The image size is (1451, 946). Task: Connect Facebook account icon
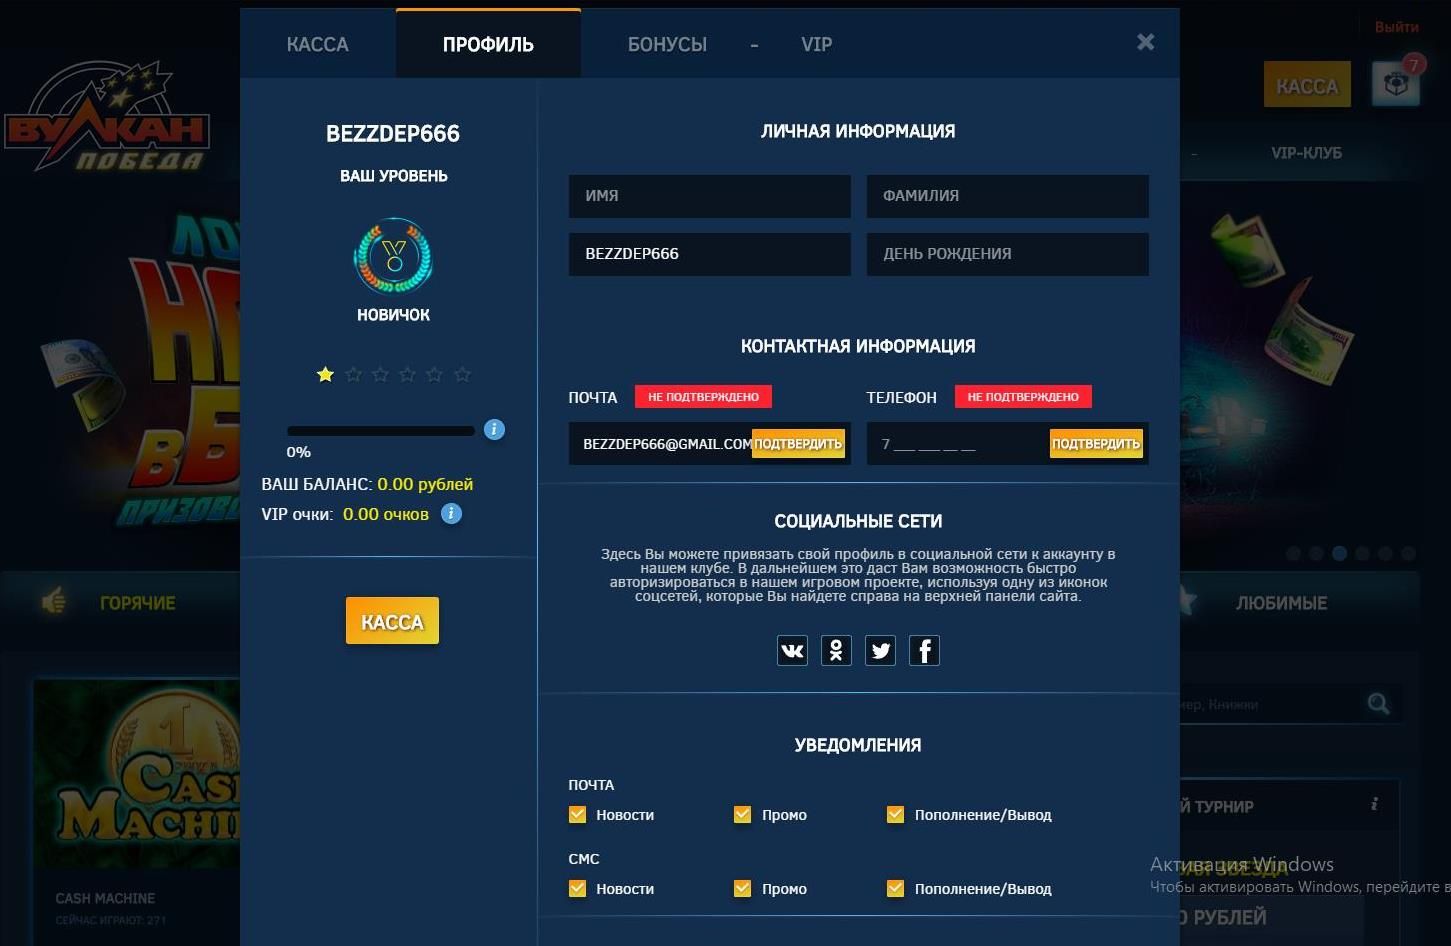coord(924,651)
